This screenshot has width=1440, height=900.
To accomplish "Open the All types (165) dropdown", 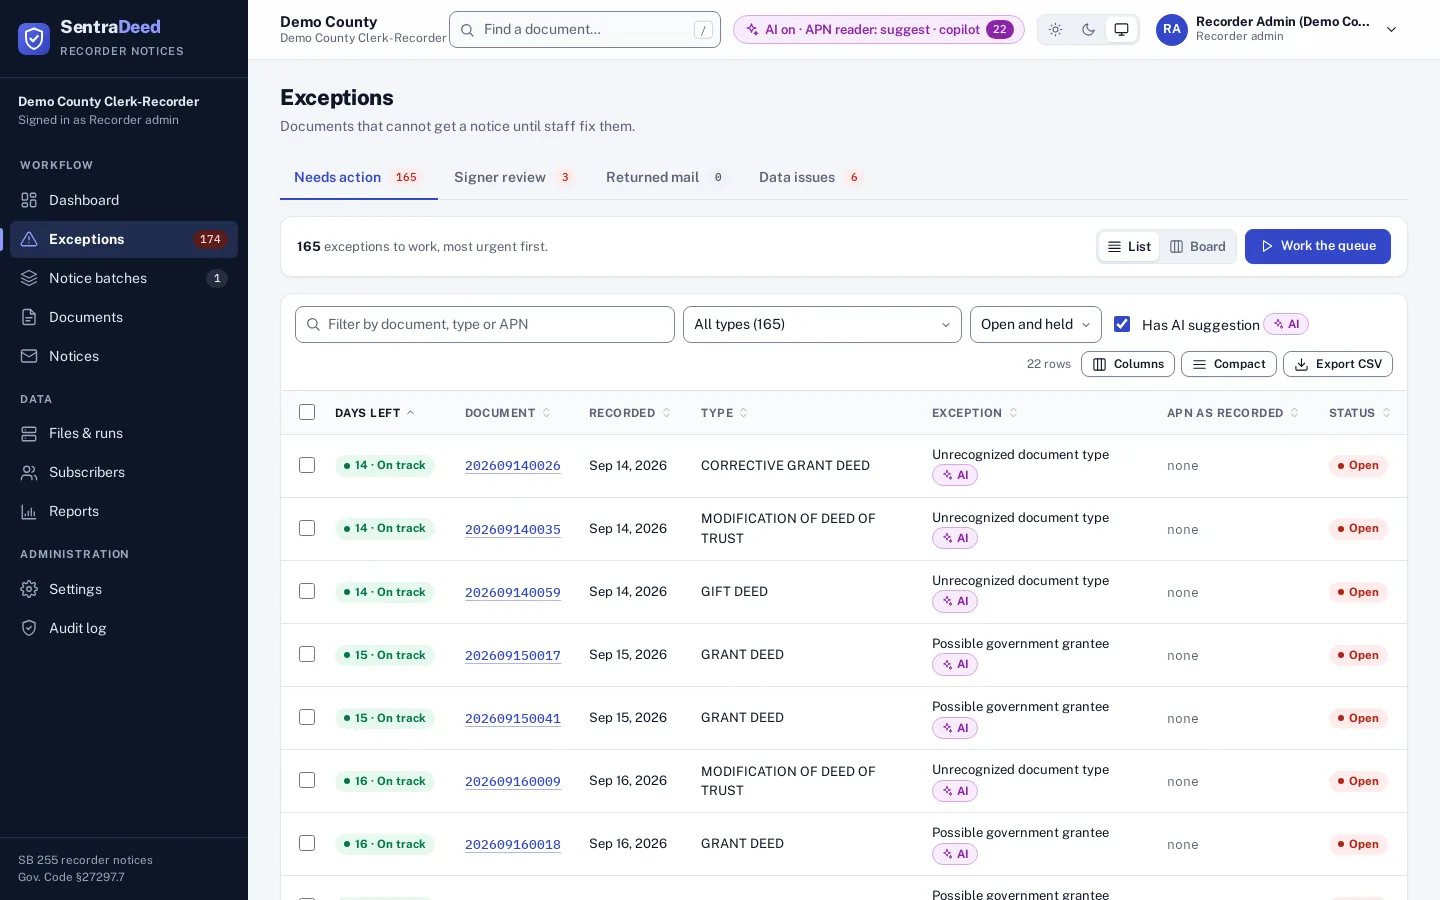I will (x=822, y=324).
